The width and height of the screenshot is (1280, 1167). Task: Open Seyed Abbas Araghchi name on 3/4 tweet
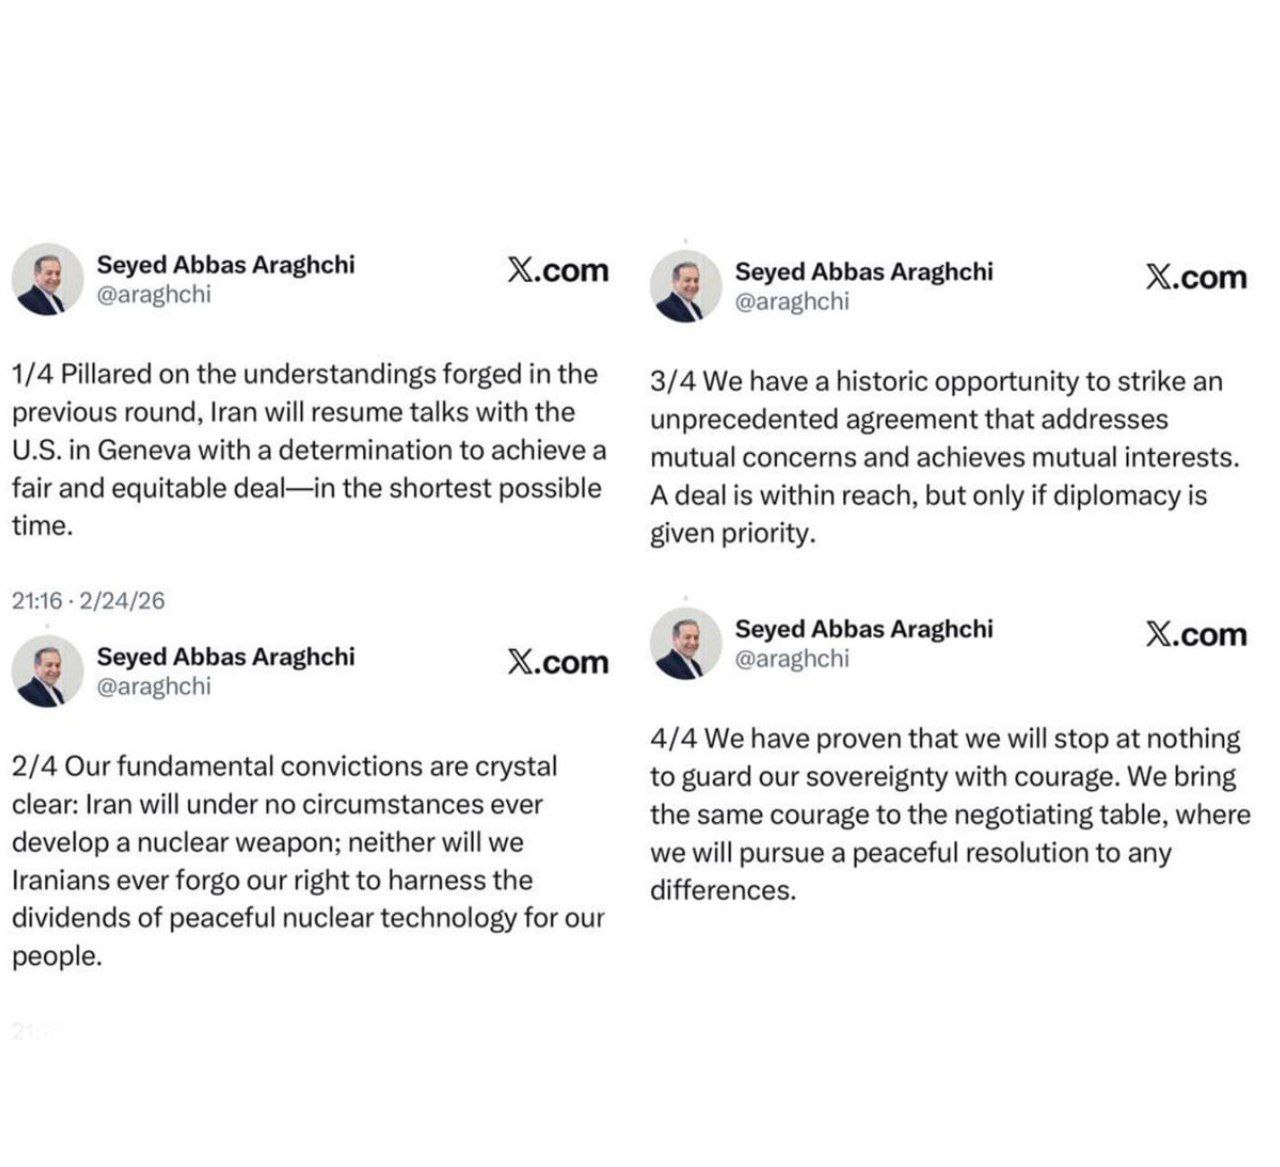[x=864, y=272]
